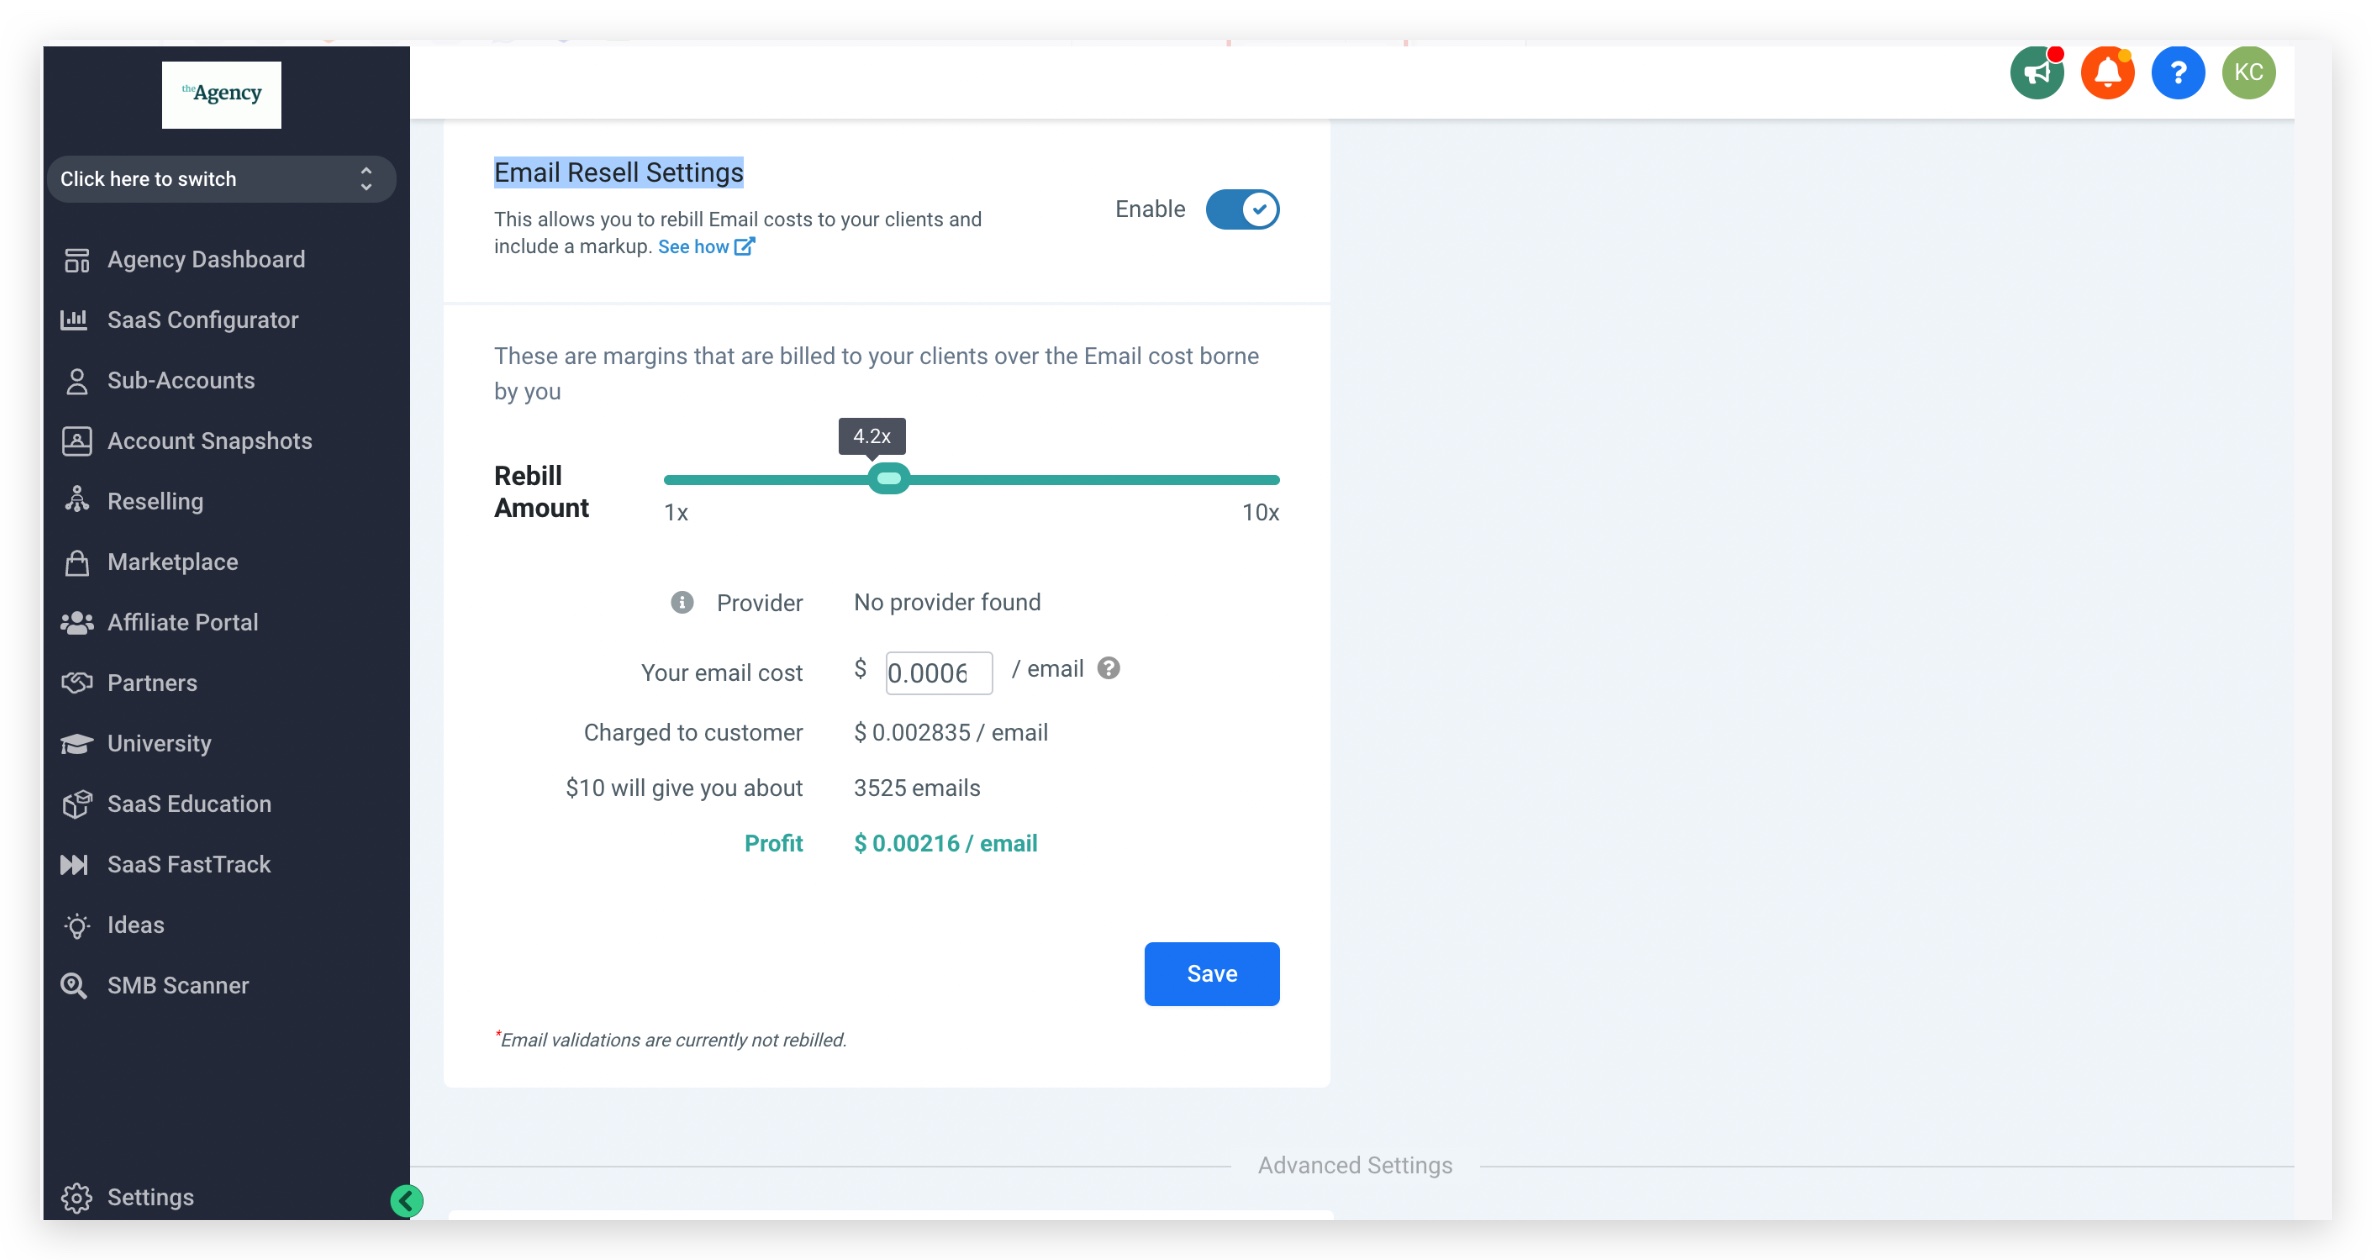Click the help icon beside / email

(1108, 668)
